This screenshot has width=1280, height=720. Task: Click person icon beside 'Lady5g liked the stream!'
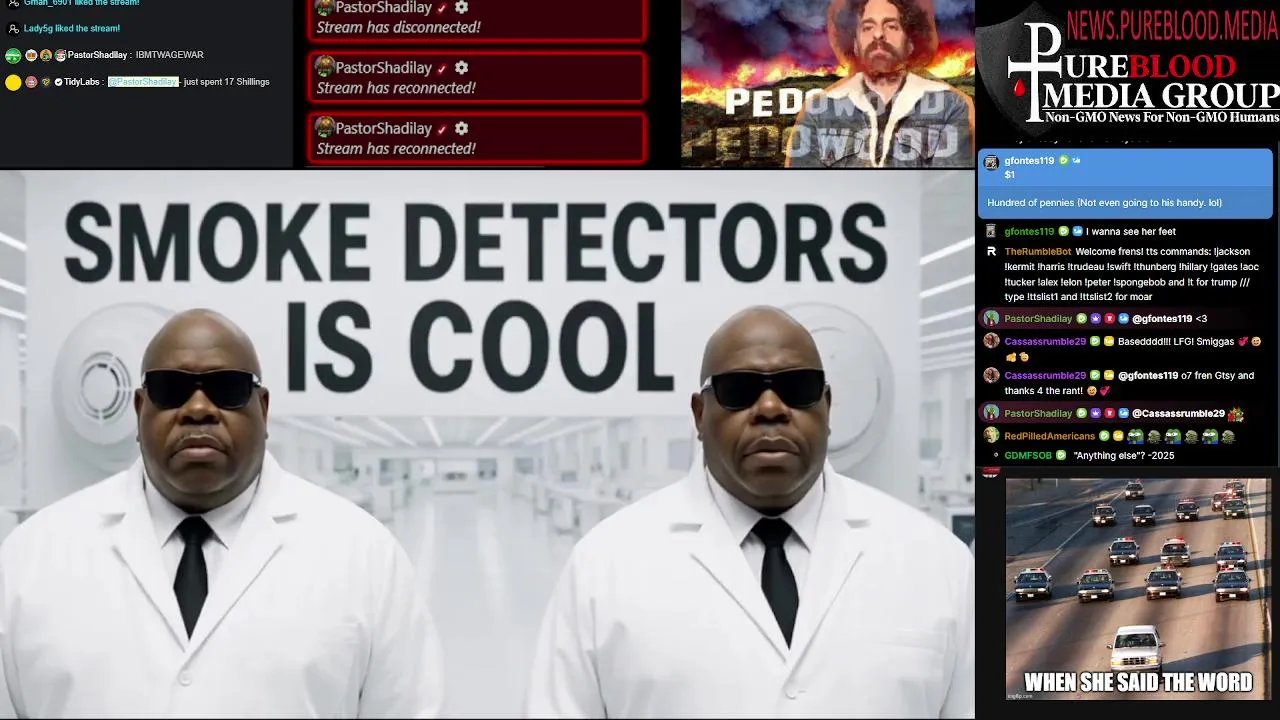[x=13, y=29]
